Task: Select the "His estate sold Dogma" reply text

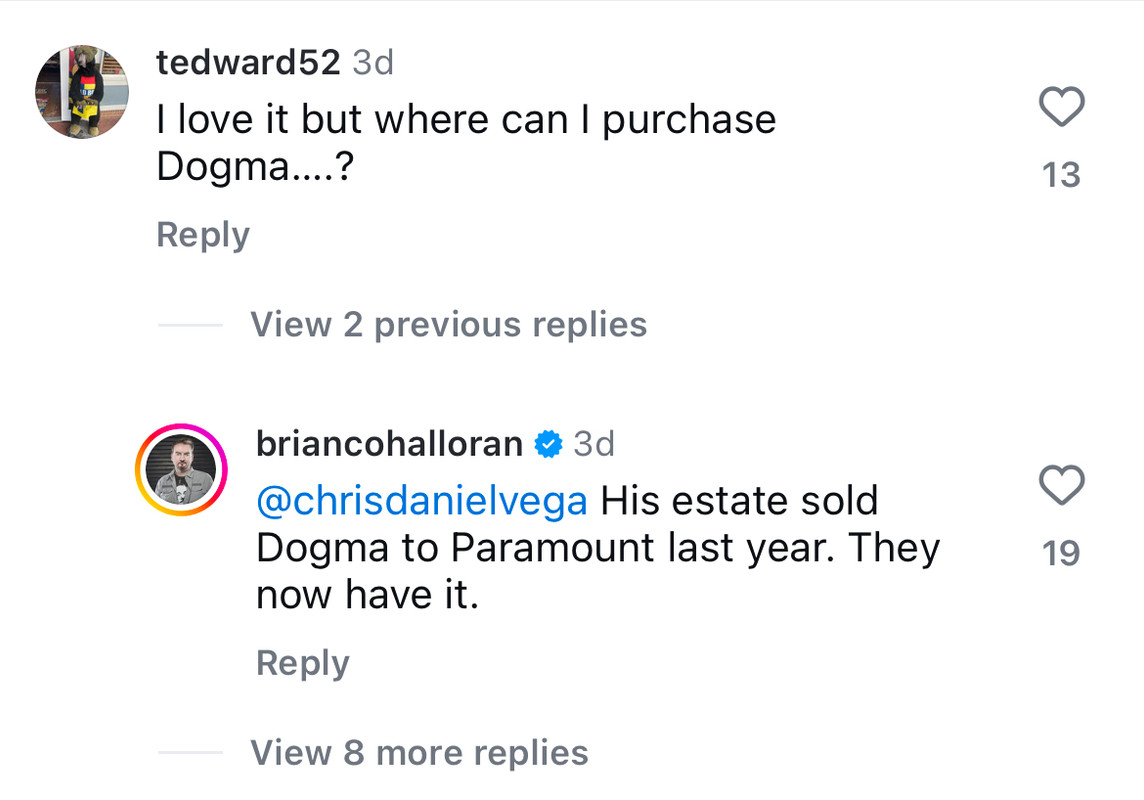Action: [598, 548]
